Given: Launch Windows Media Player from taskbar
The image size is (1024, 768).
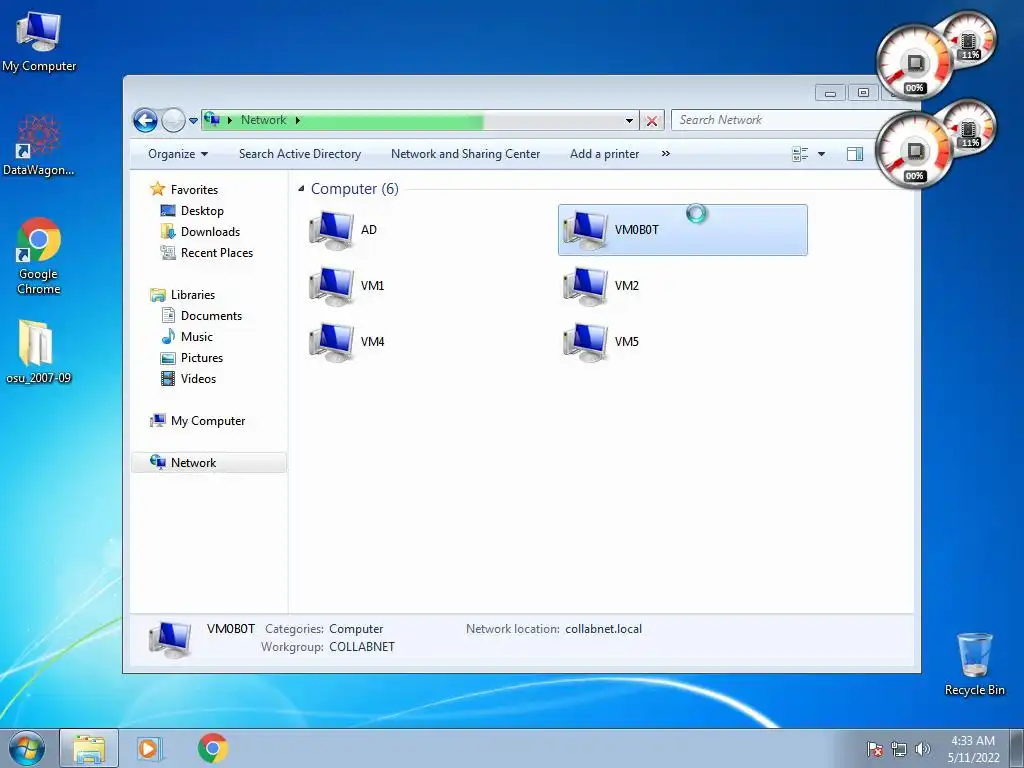Looking at the screenshot, I should click(149, 748).
